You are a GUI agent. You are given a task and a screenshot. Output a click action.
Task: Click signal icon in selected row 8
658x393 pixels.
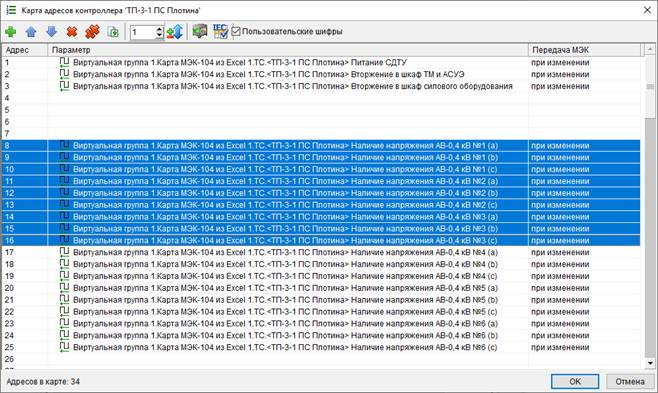tap(64, 146)
